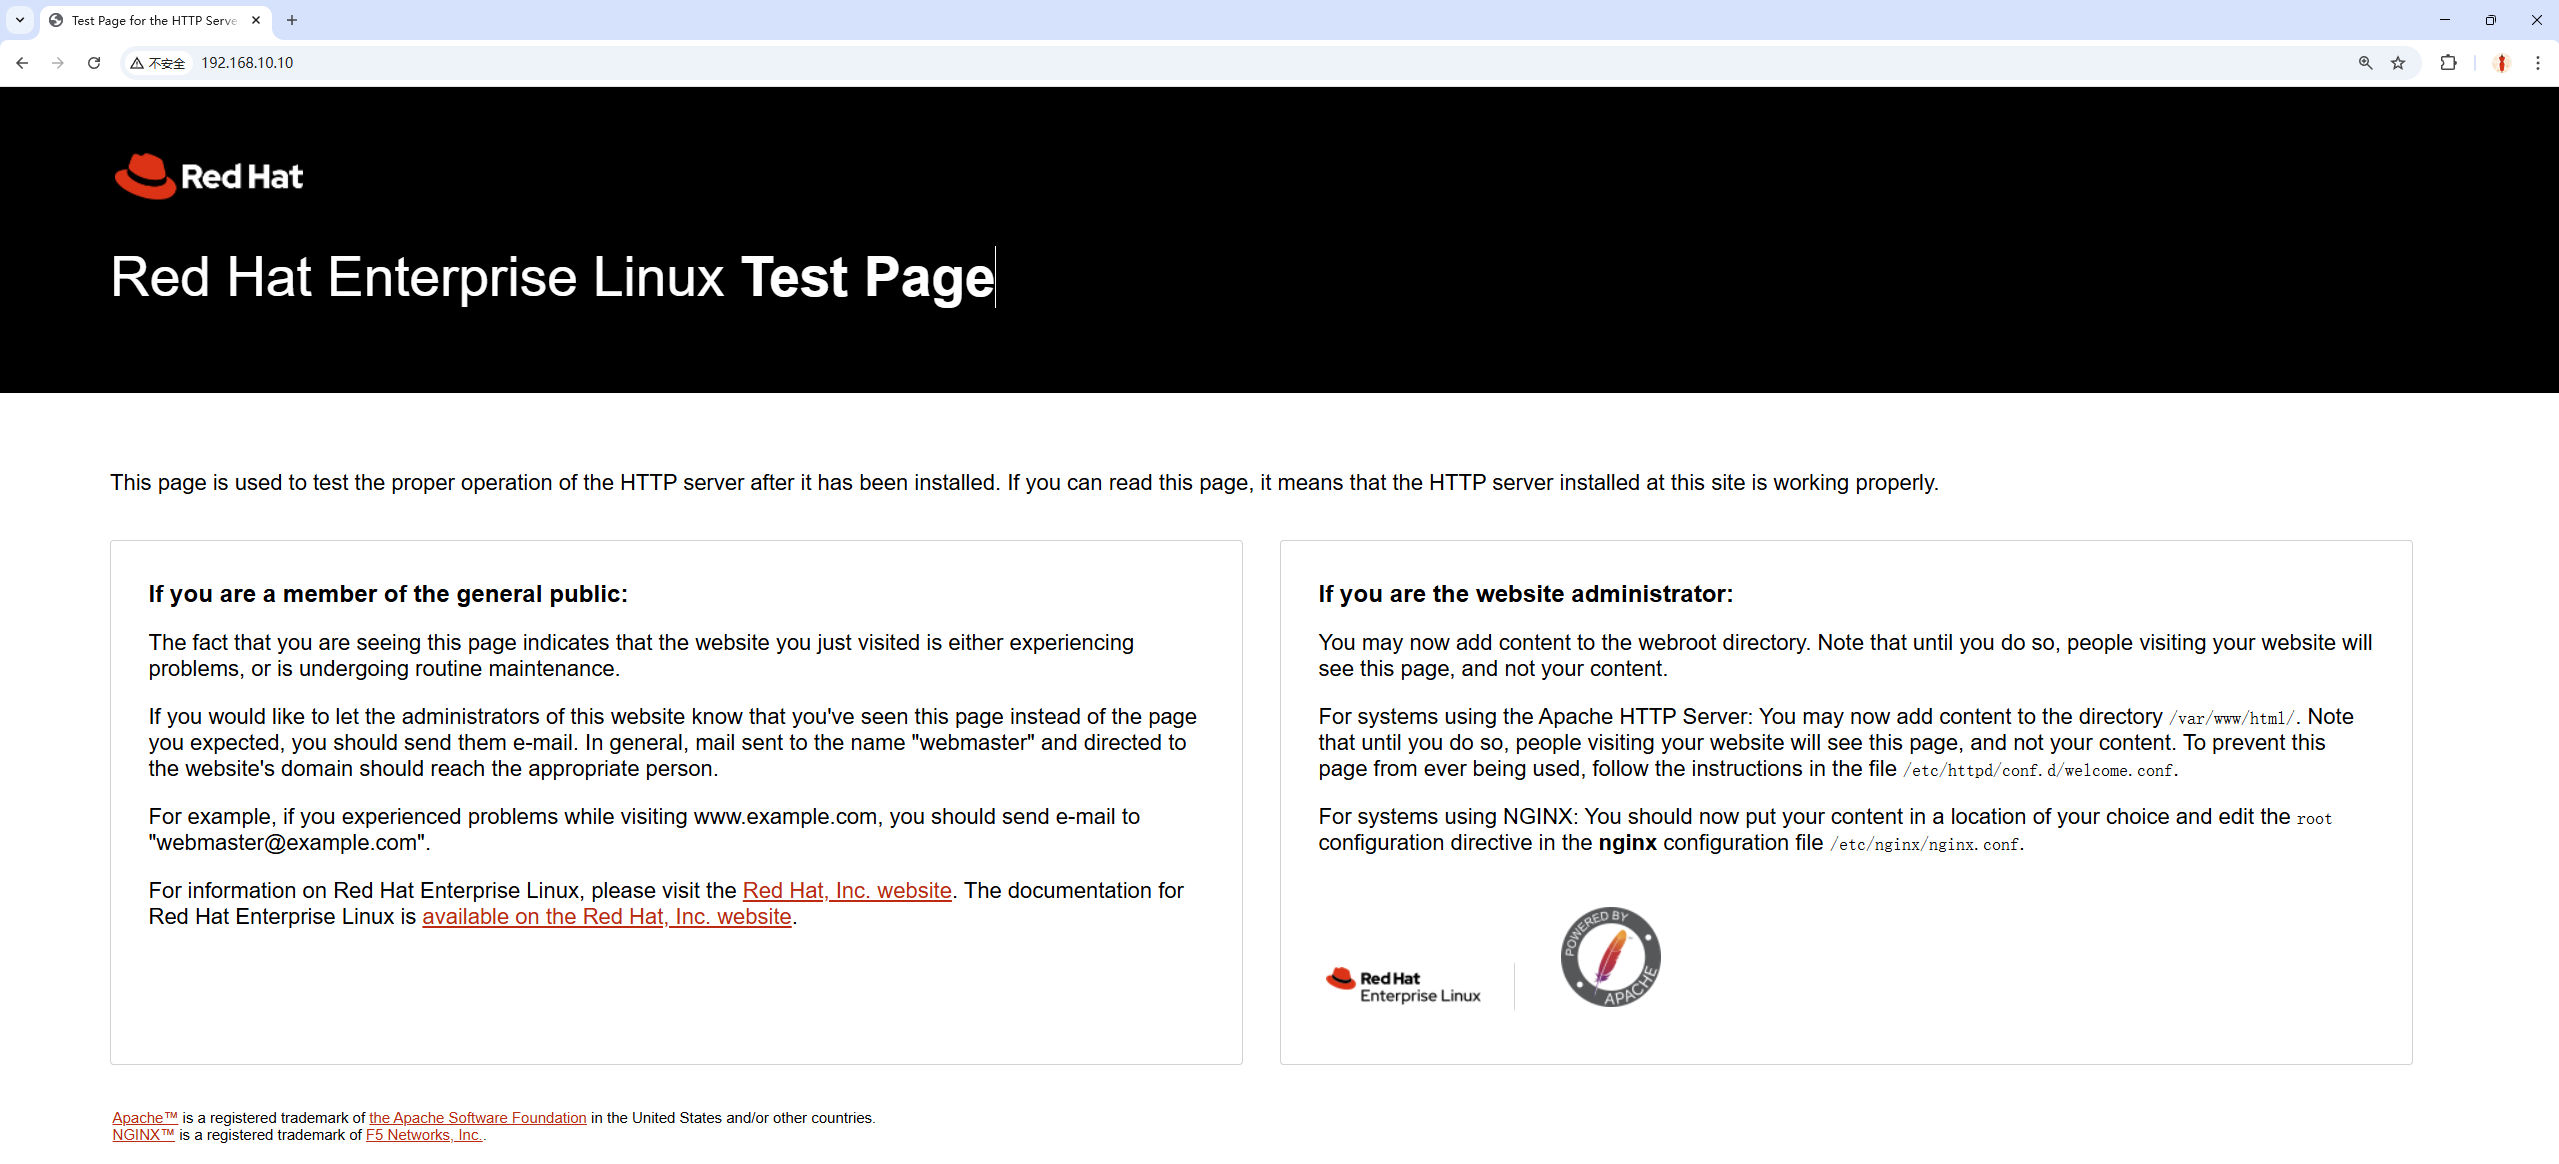Open a new tab with plus button
Screen dimensions: 2559x1164
292,20
